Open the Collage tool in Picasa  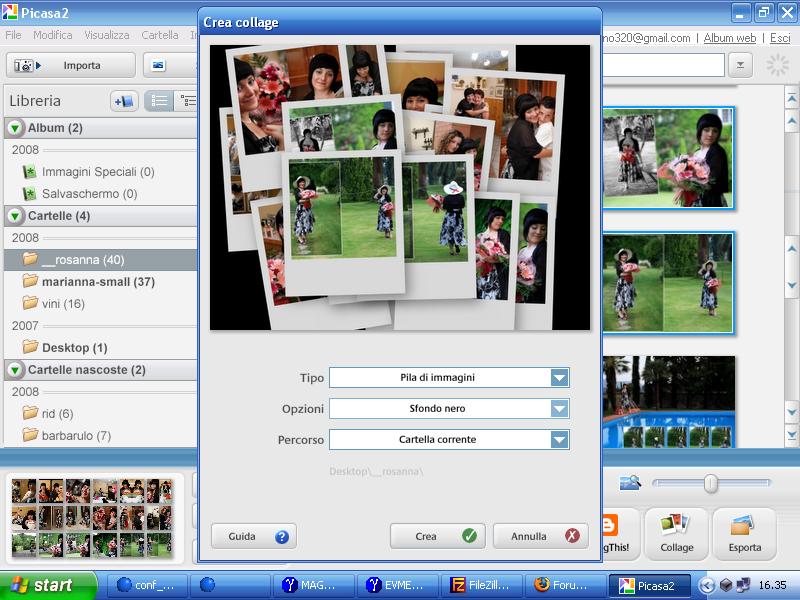pos(677,534)
